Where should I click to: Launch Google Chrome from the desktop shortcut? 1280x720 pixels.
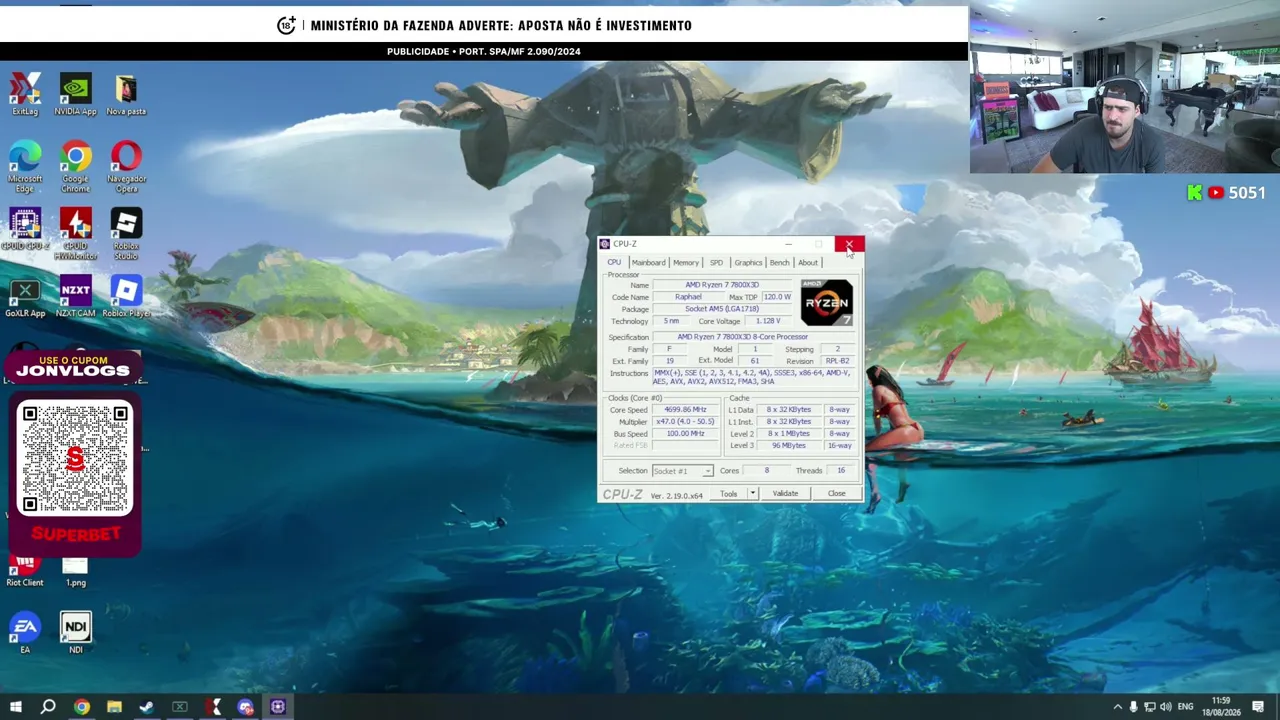pos(75,166)
